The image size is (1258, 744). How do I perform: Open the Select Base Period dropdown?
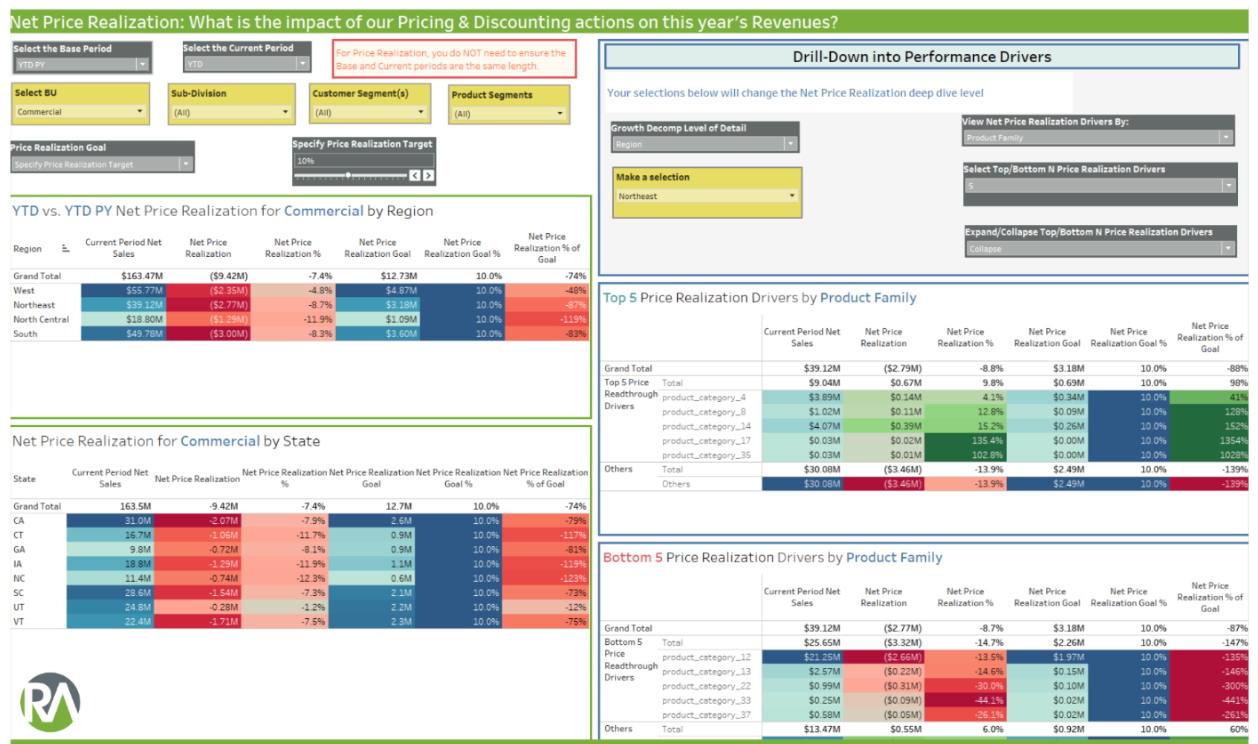point(141,65)
